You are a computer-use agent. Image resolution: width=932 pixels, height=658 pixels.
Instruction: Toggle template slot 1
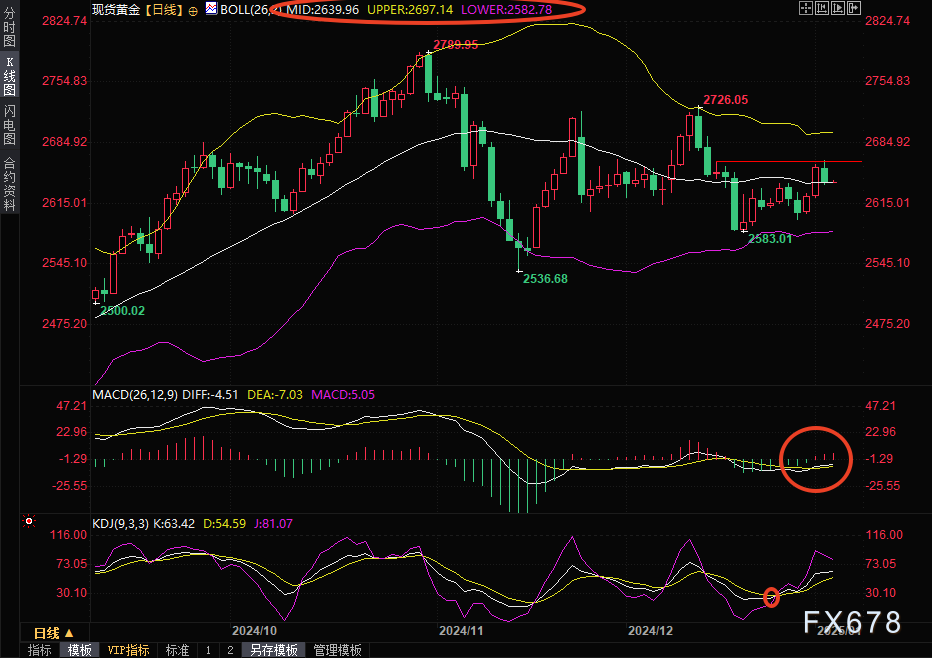click(x=208, y=650)
